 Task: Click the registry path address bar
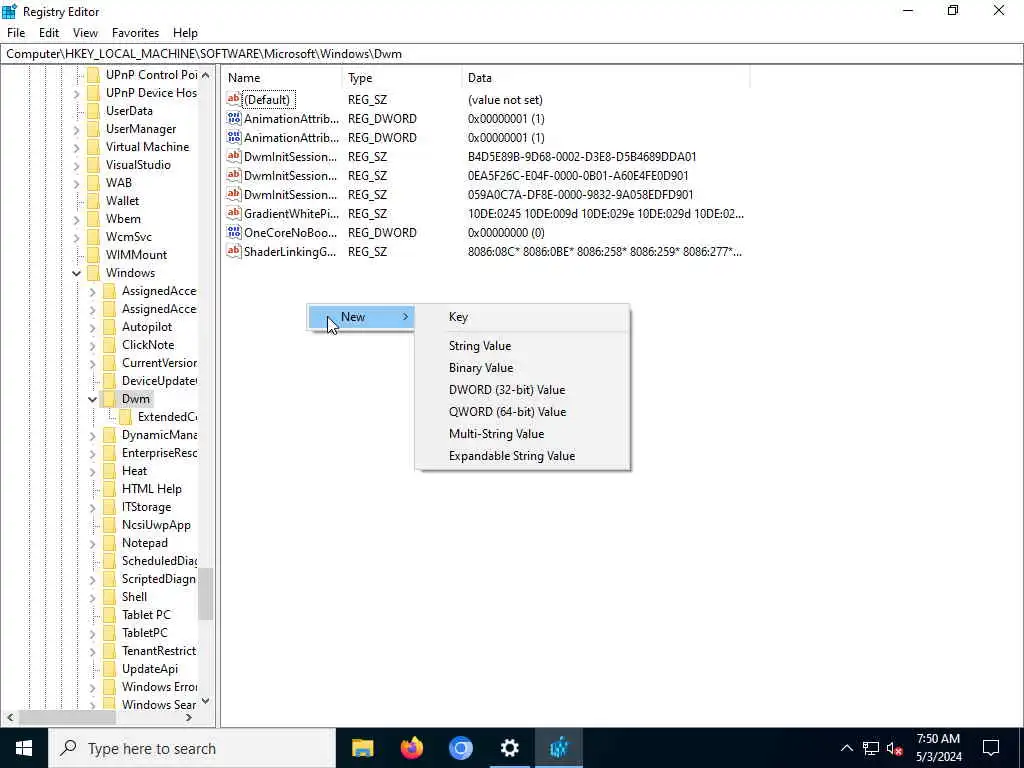(512, 54)
